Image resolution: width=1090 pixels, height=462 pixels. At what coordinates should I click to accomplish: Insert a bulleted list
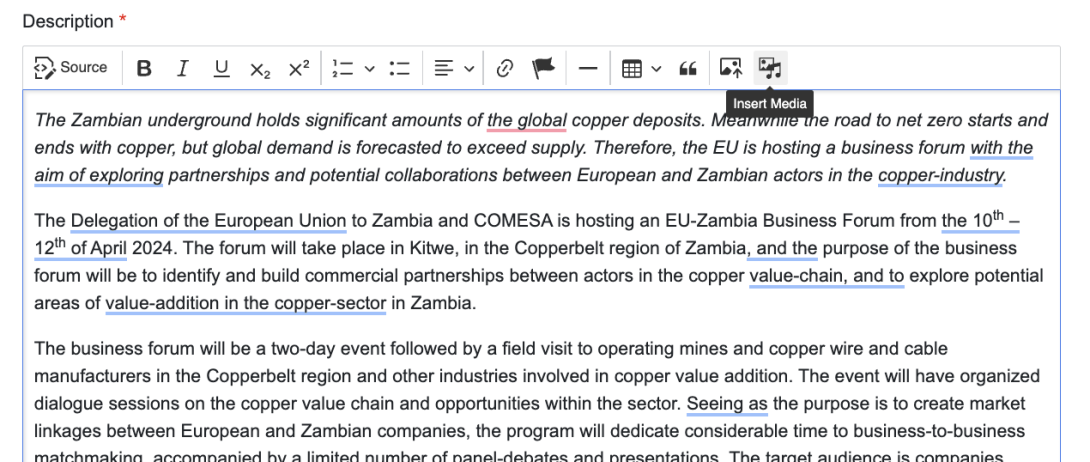coord(400,68)
